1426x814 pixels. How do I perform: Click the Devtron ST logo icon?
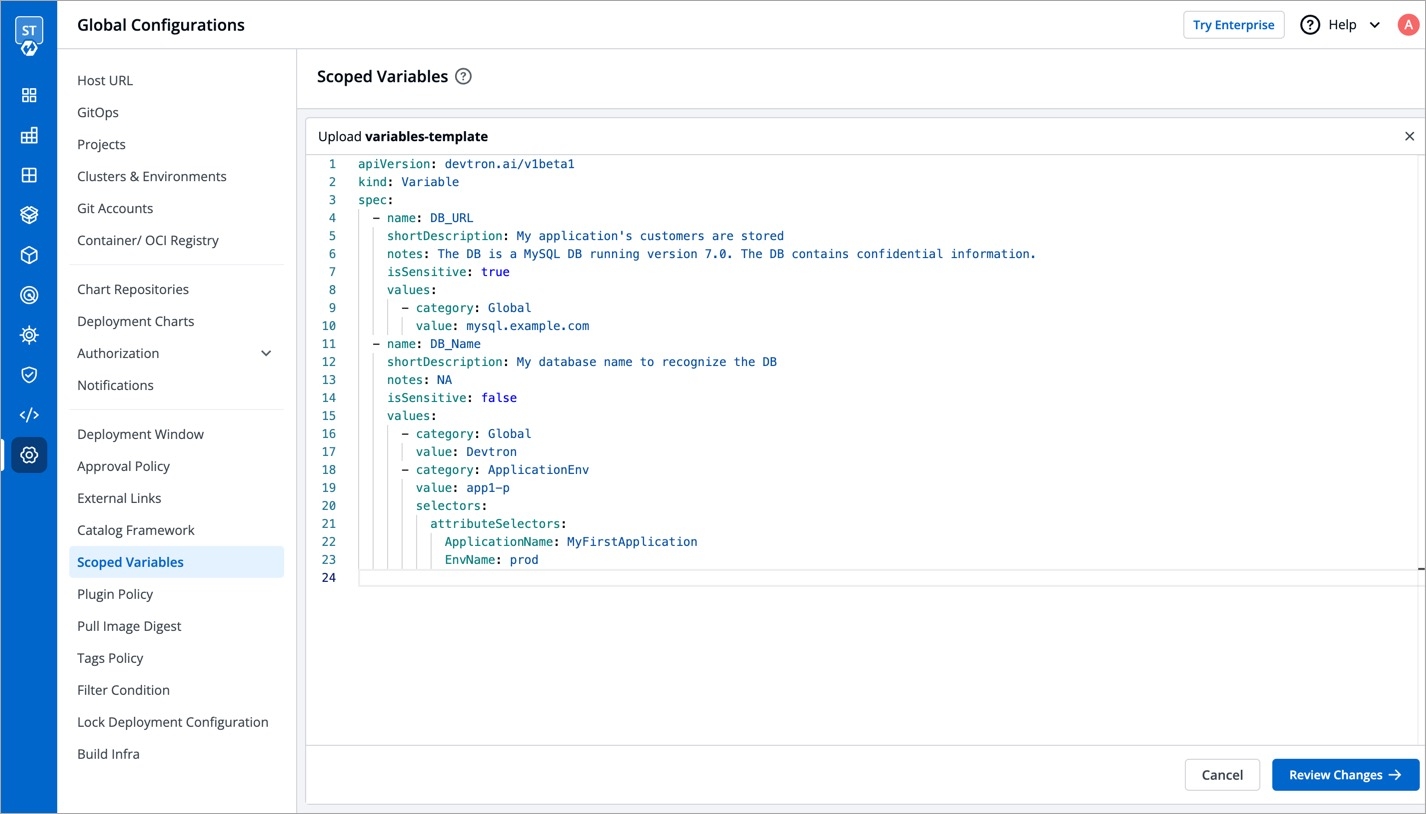(x=29, y=35)
